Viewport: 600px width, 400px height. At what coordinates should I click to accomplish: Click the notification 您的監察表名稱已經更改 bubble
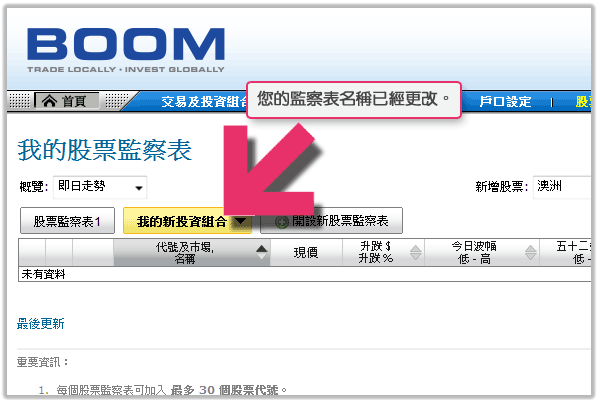click(354, 100)
